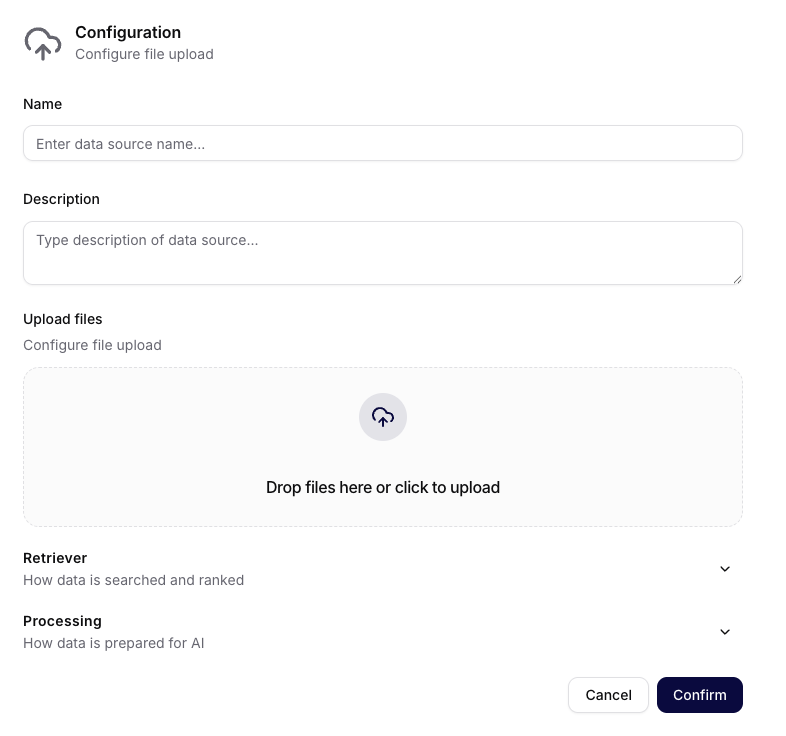Click into the Description text area
The image size is (786, 736).
382,253
